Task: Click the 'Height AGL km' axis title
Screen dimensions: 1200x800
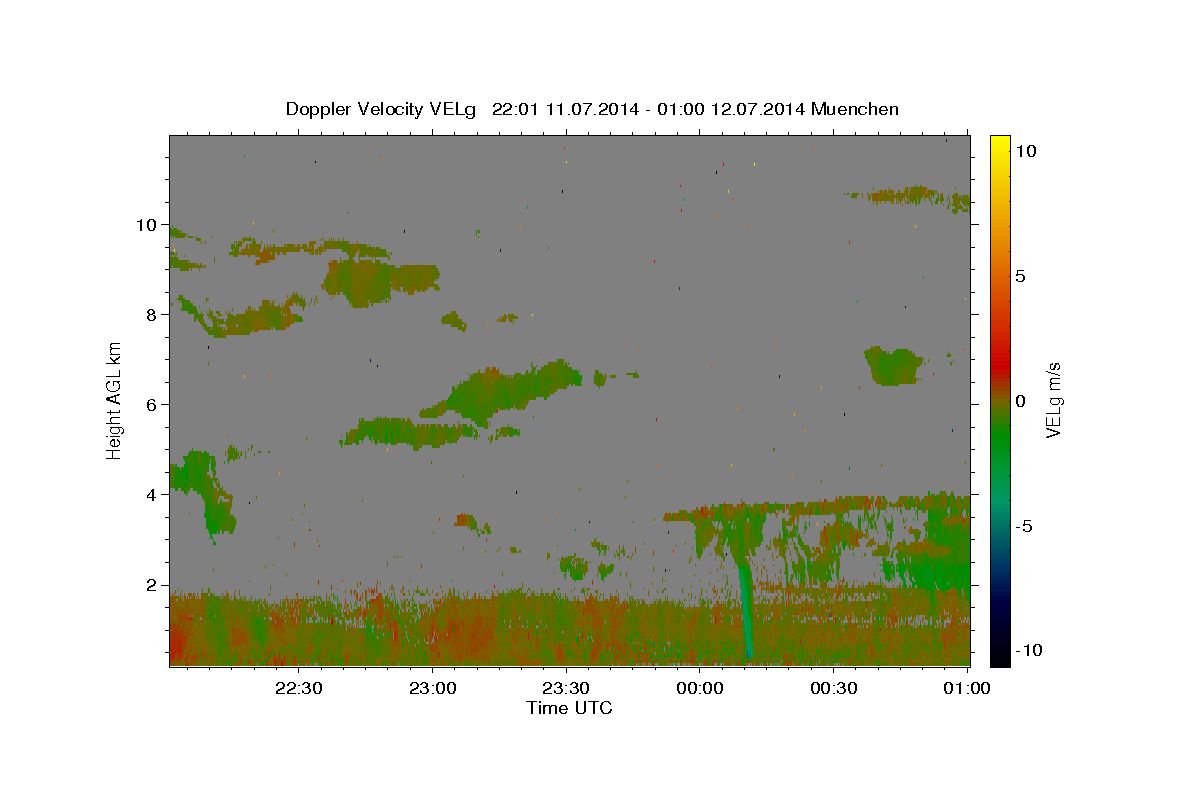Action: point(115,400)
